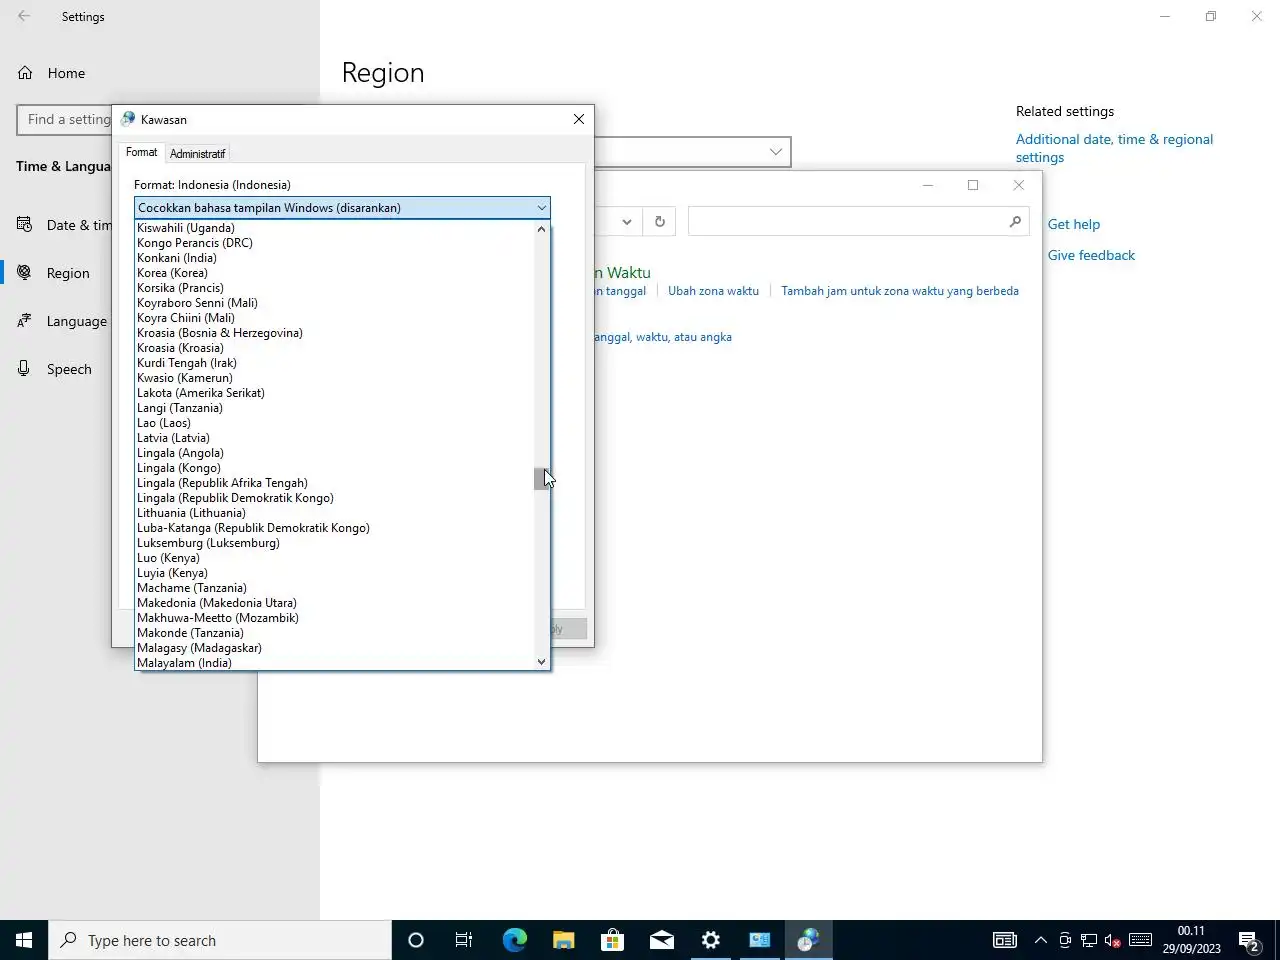
Task: Switch to the Format tab
Action: [x=141, y=152]
